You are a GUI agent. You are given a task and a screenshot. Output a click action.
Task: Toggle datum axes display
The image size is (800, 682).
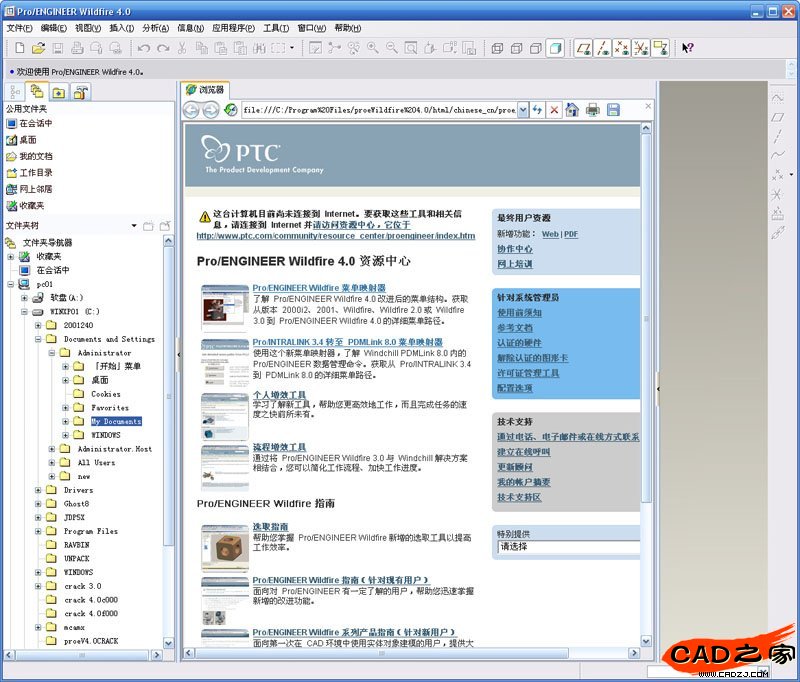pyautogui.click(x=602, y=48)
